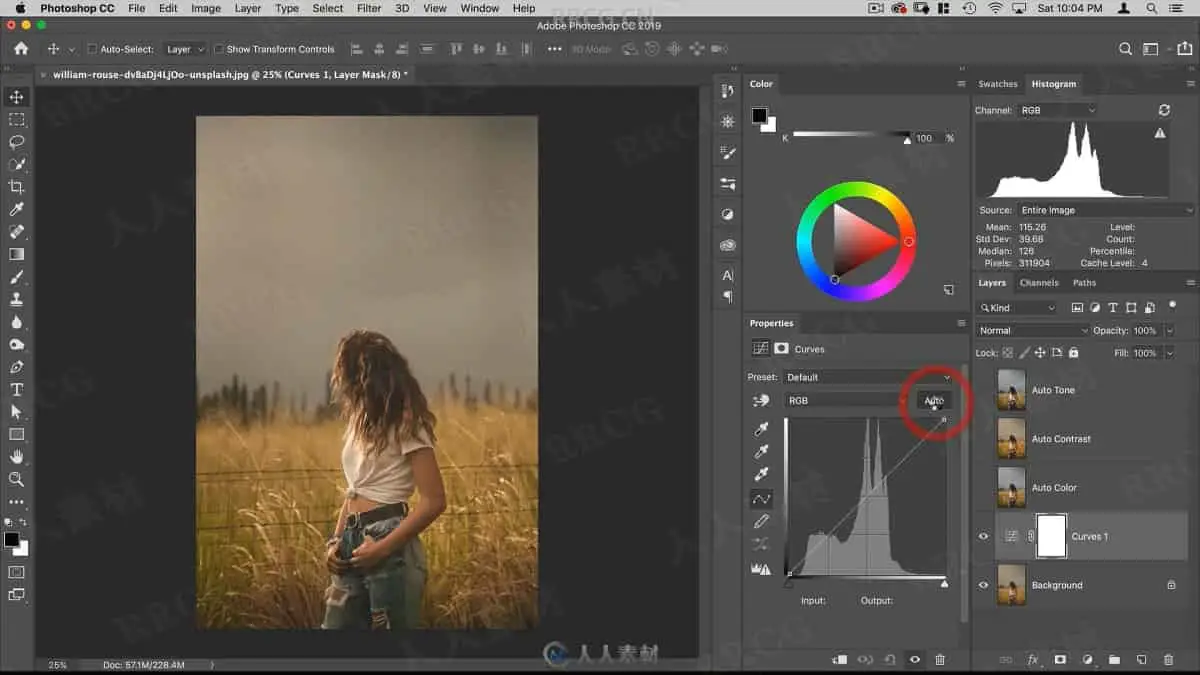Screen dimensions: 1200x675
Task: Click the Auto button in Curves
Action: [x=933, y=400]
